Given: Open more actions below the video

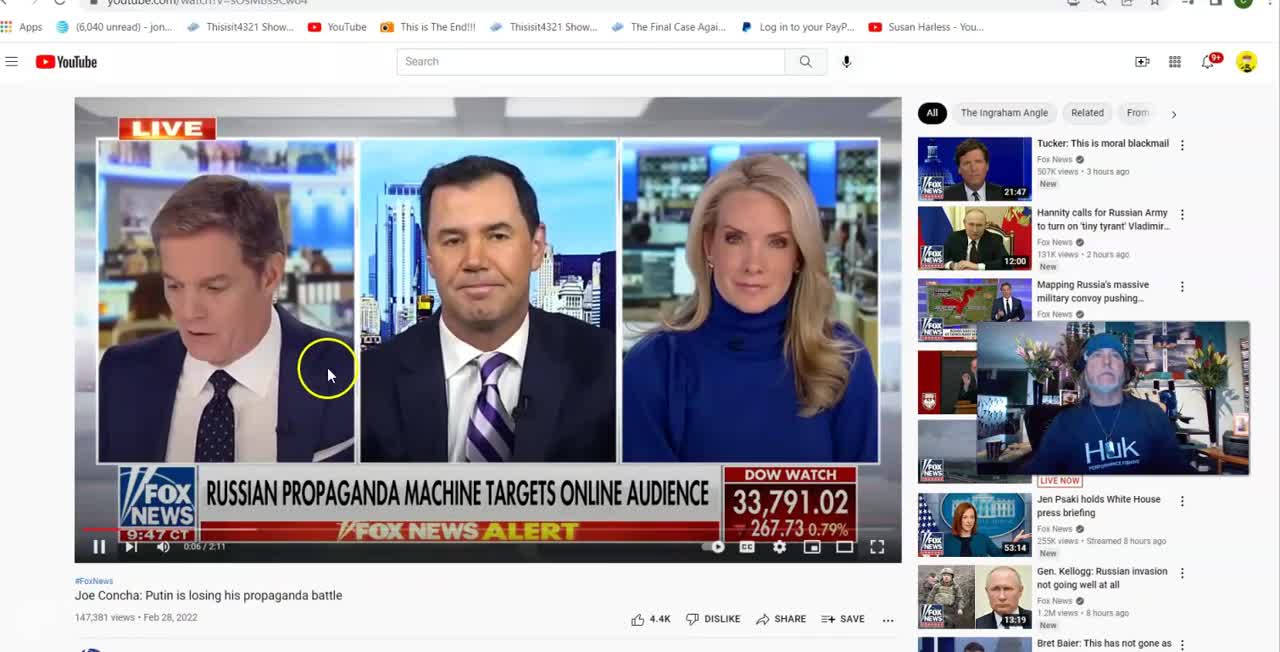Looking at the screenshot, I should pos(888,620).
